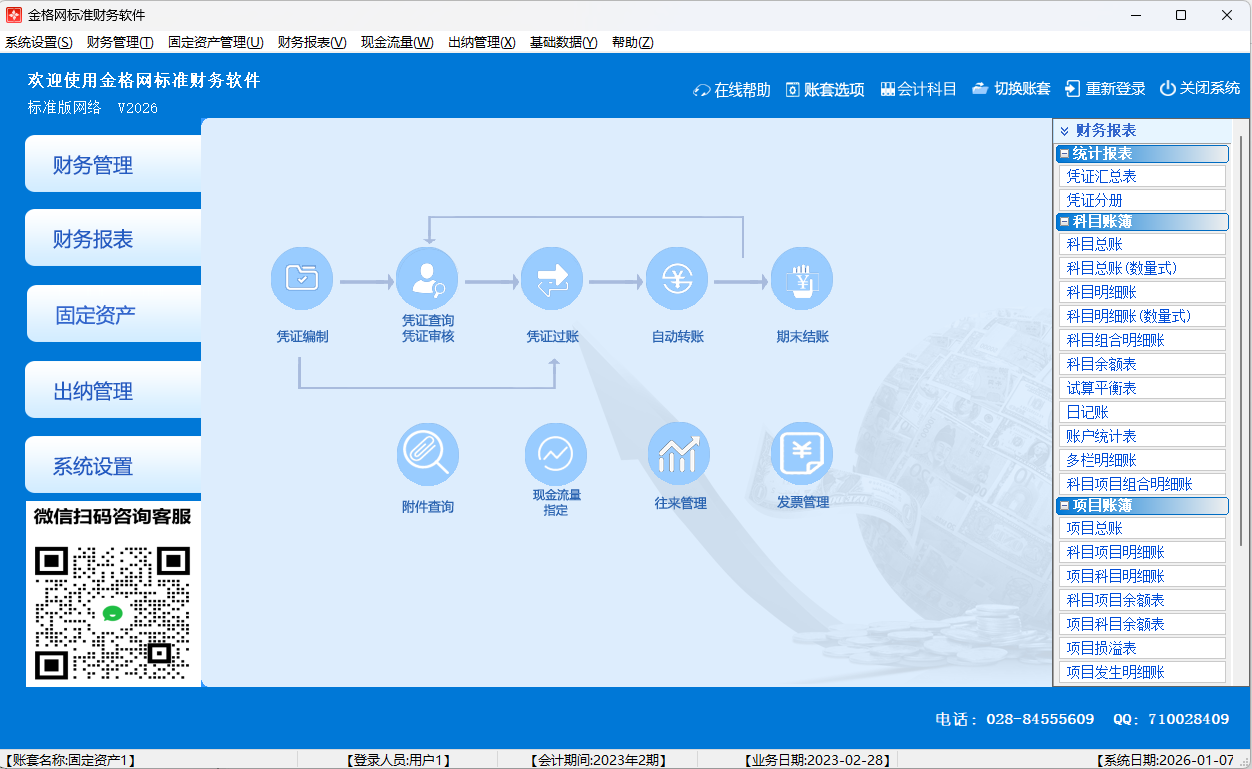This screenshot has width=1252, height=769.
Task: Click the 期末结账 icon
Action: (x=801, y=279)
